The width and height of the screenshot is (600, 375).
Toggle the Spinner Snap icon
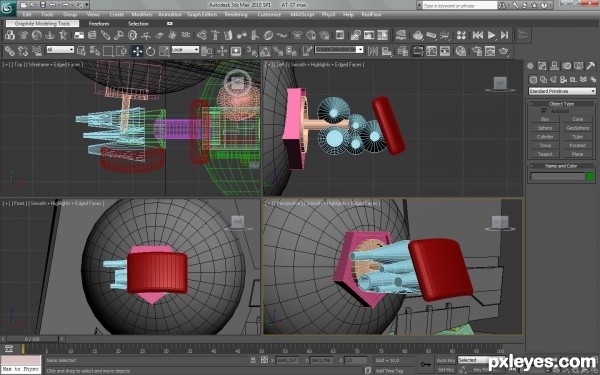pyautogui.click(x=291, y=51)
